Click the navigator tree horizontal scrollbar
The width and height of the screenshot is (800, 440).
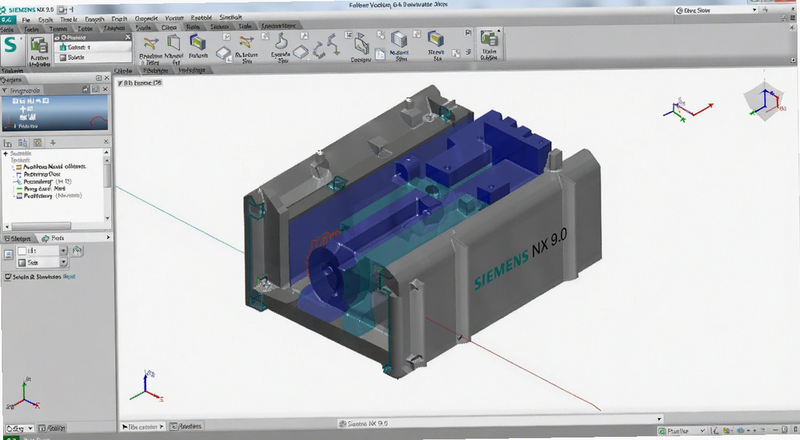[x=41, y=226]
